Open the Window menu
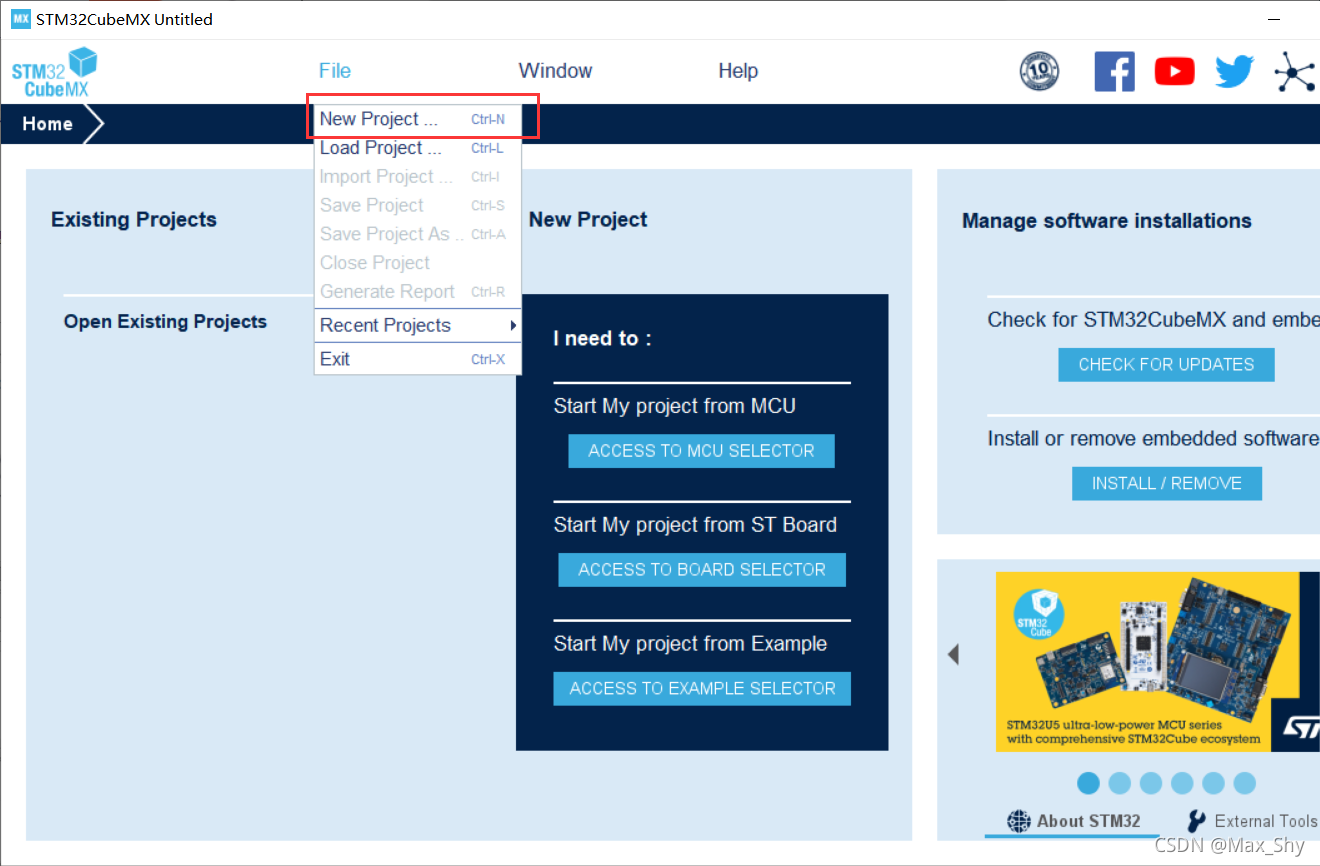This screenshot has width=1320, height=866. (555, 71)
